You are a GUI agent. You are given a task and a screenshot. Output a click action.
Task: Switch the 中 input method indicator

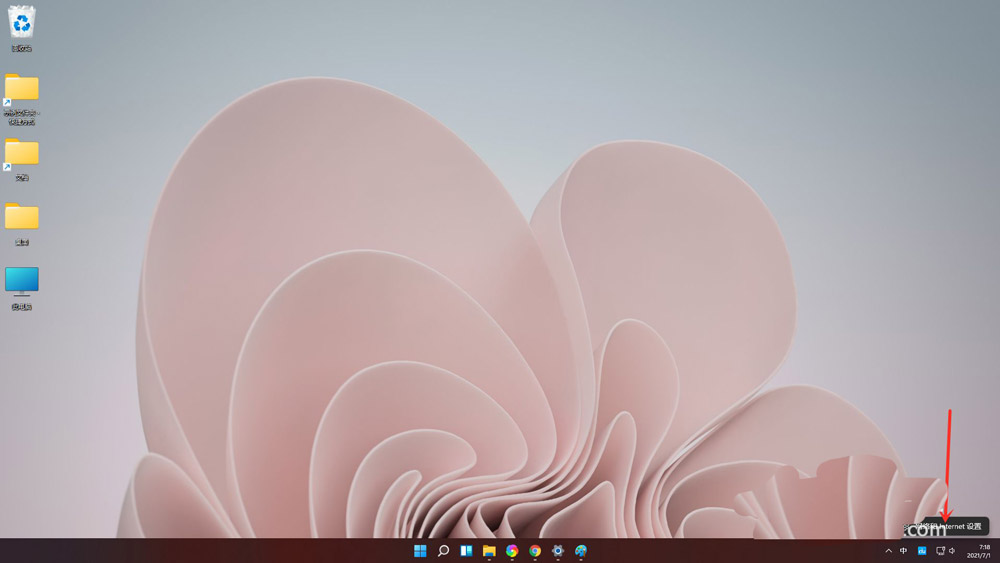(x=904, y=551)
